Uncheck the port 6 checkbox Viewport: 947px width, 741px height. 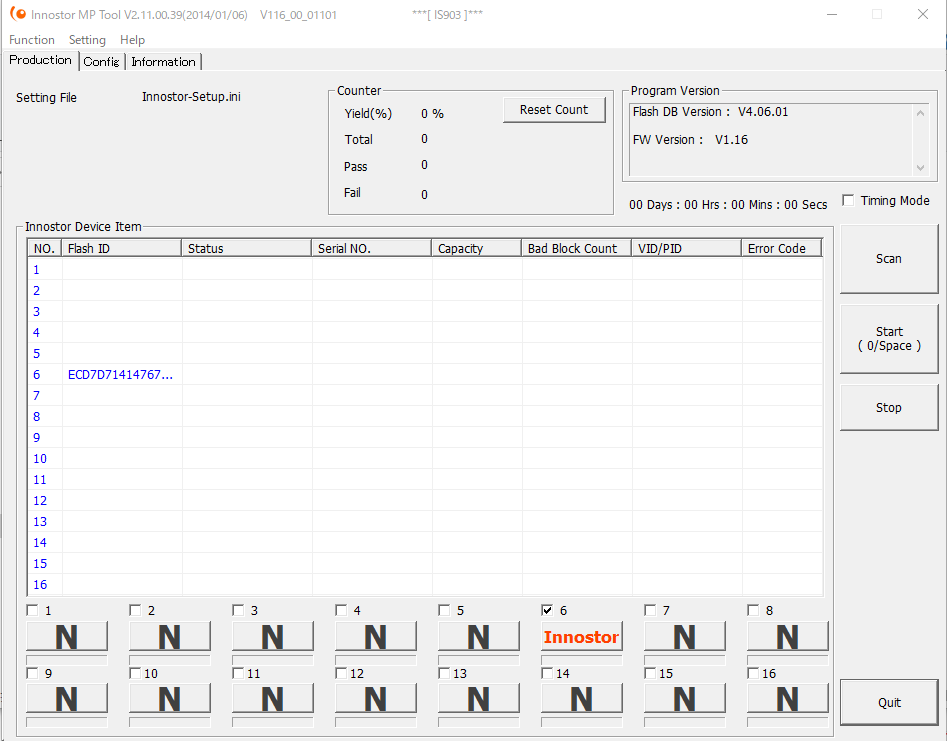pos(547,610)
